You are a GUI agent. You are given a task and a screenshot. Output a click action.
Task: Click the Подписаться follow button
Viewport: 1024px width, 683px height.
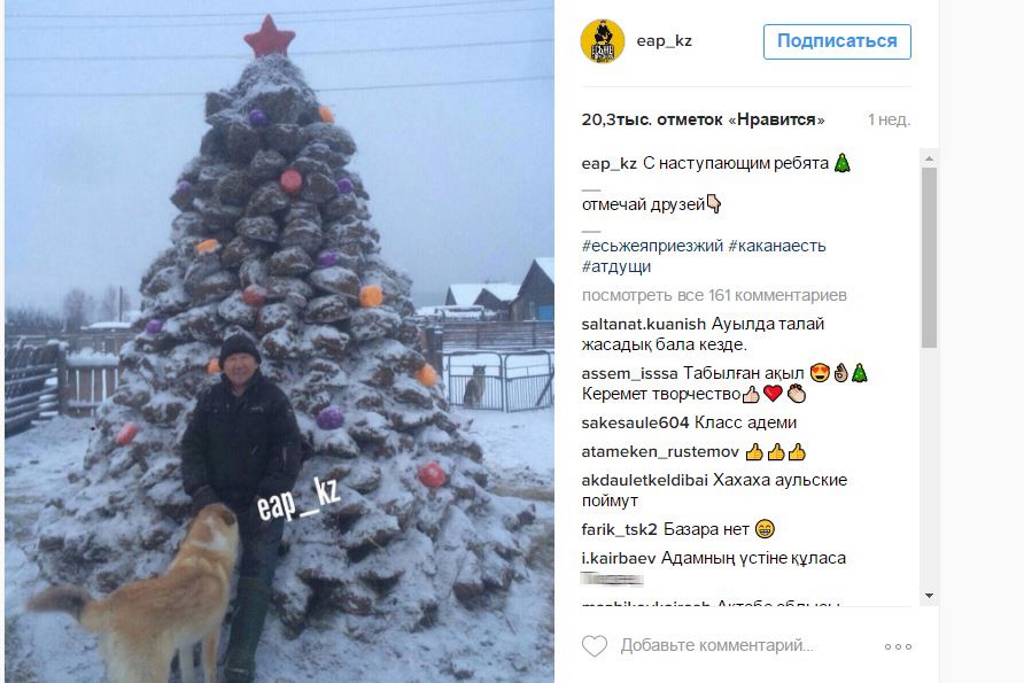(837, 42)
